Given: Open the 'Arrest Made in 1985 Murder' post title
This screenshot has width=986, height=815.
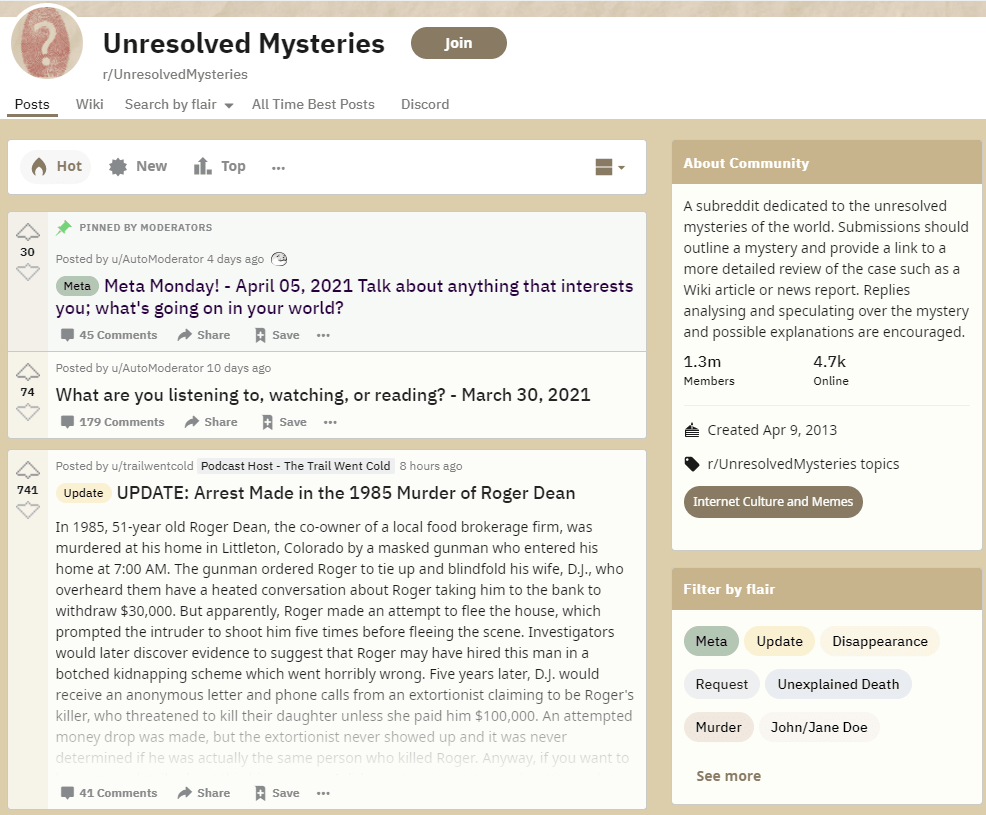Looking at the screenshot, I should pos(346,493).
